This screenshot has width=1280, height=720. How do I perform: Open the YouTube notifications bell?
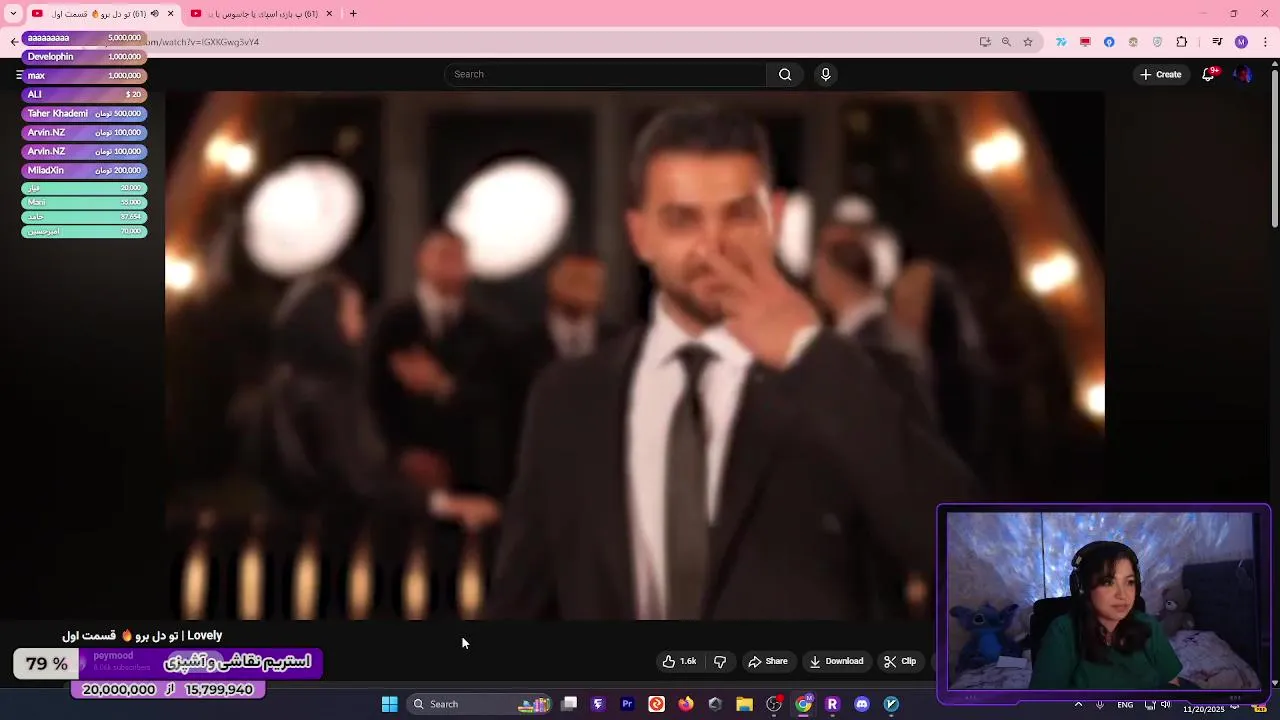[1208, 74]
